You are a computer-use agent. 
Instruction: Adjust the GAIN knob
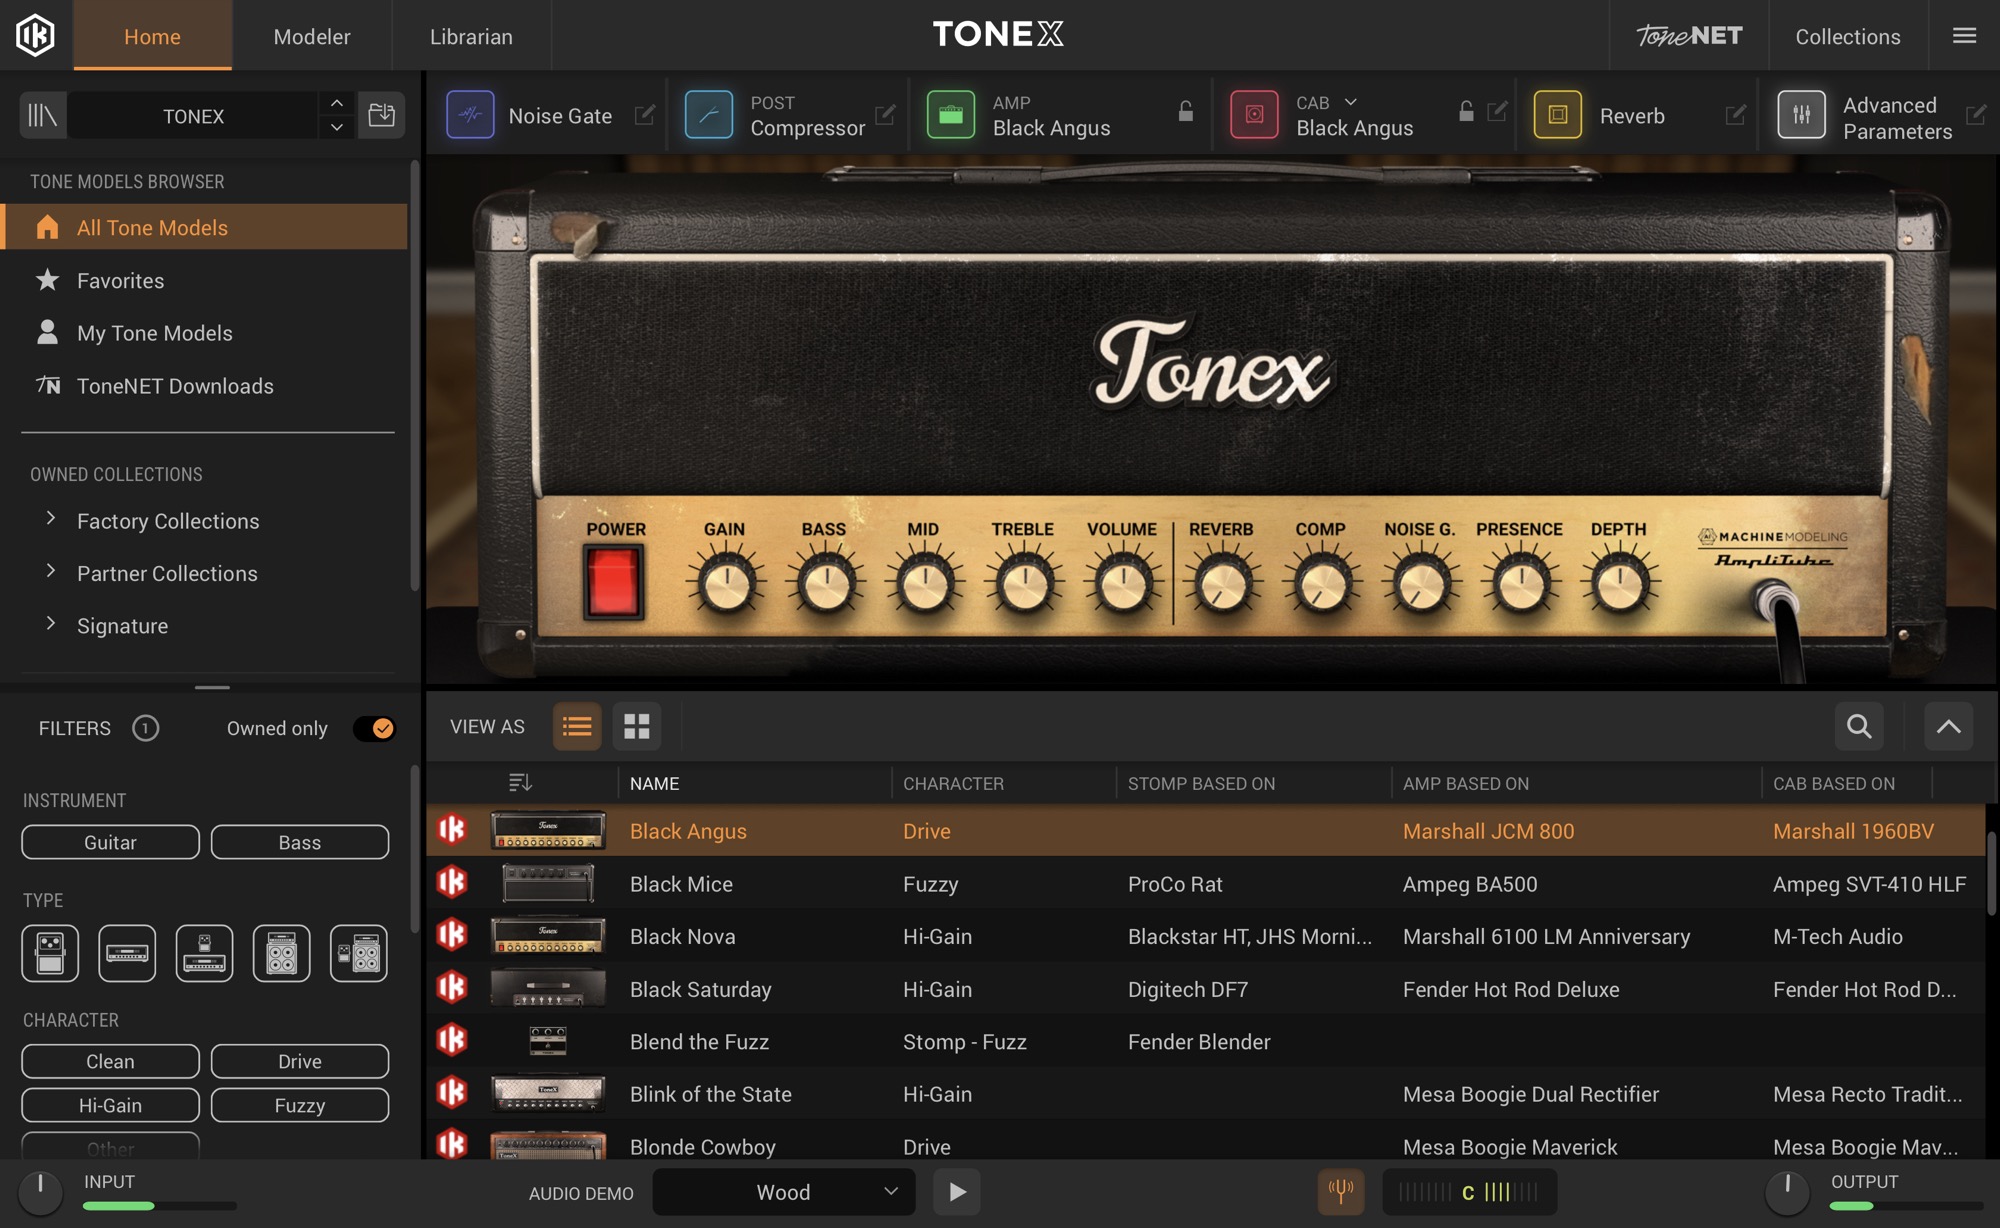(x=726, y=585)
